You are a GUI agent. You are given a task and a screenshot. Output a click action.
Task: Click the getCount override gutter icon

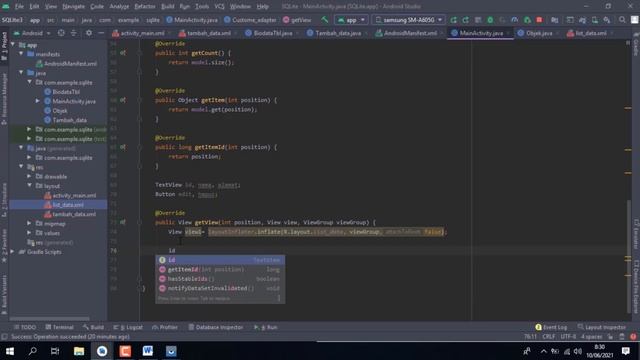click(x=123, y=53)
